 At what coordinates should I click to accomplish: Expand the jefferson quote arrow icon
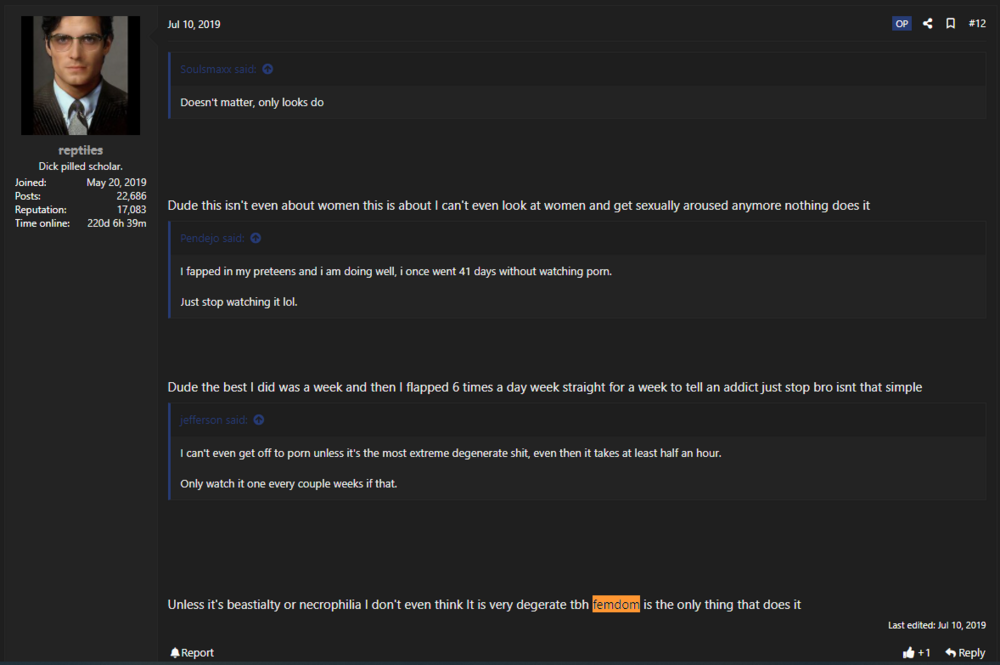click(x=259, y=420)
